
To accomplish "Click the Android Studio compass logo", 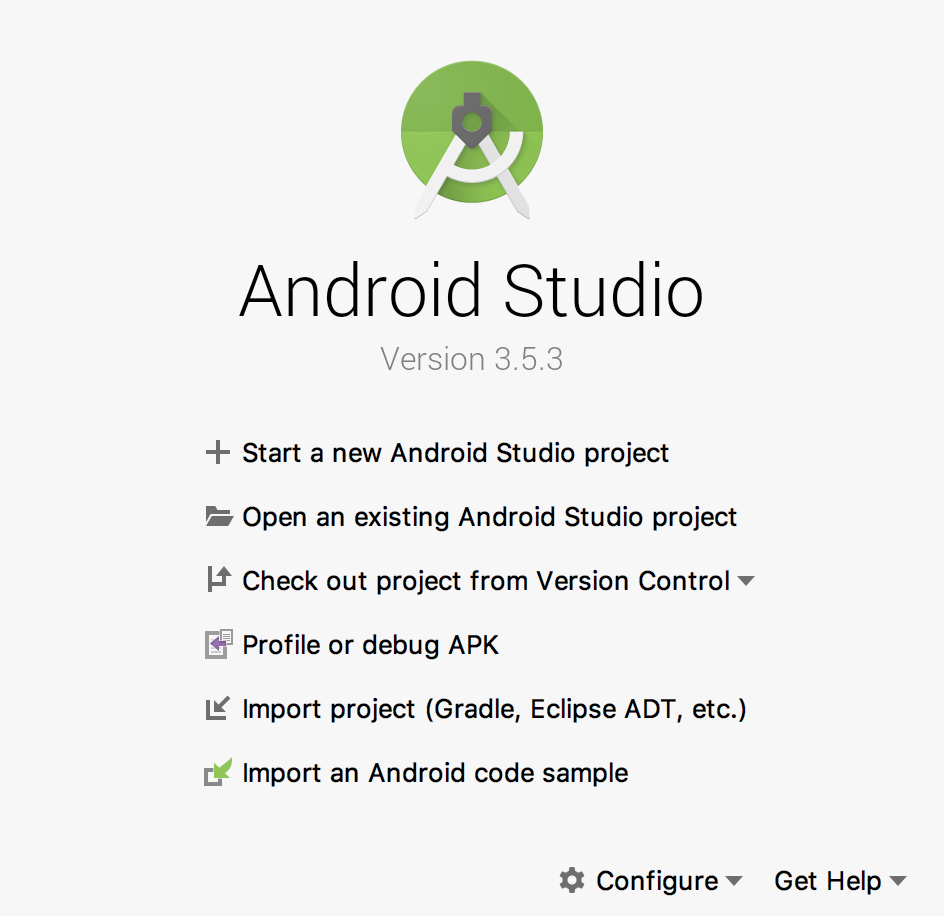I will click(472, 139).
